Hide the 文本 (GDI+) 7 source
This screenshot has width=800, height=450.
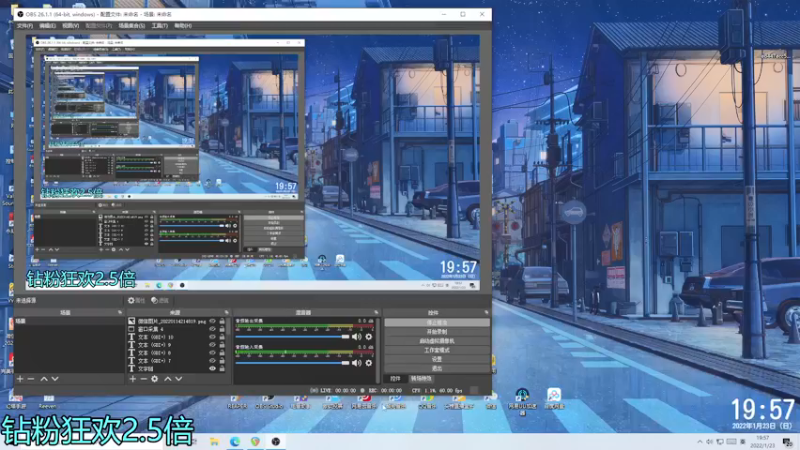point(212,361)
